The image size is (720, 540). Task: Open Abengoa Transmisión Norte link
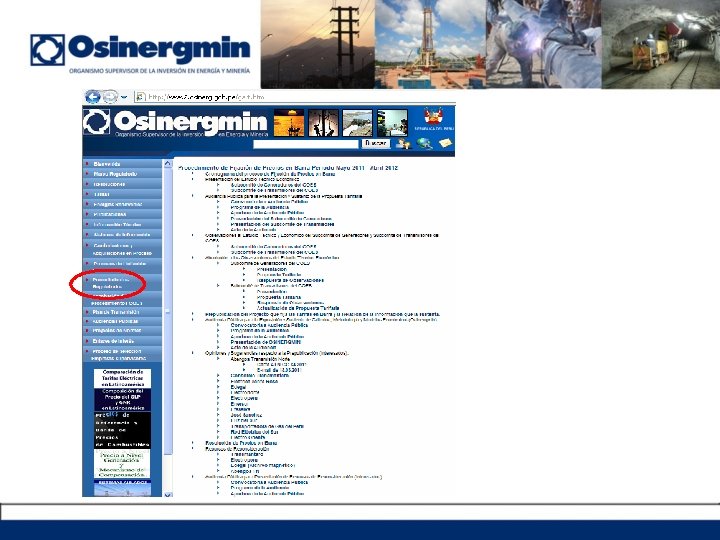(x=260, y=360)
